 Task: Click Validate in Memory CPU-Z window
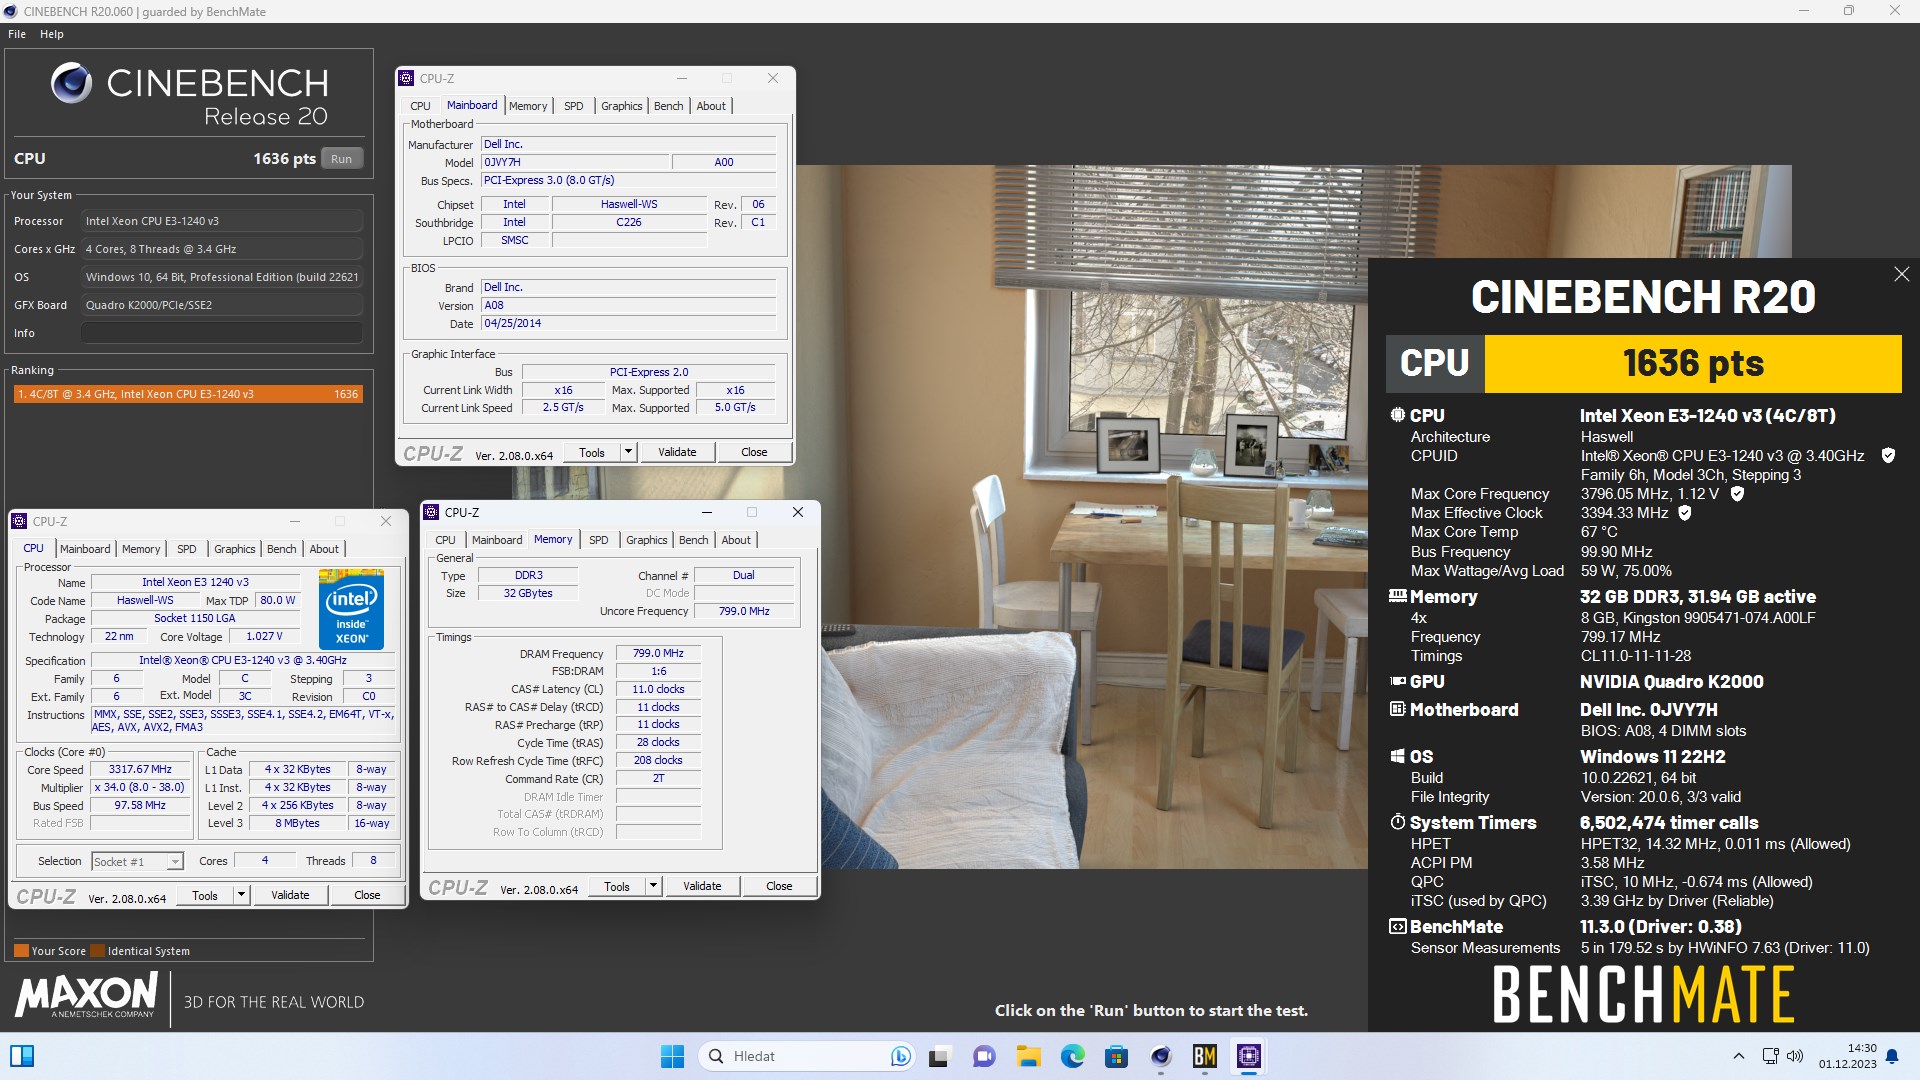[x=702, y=886]
